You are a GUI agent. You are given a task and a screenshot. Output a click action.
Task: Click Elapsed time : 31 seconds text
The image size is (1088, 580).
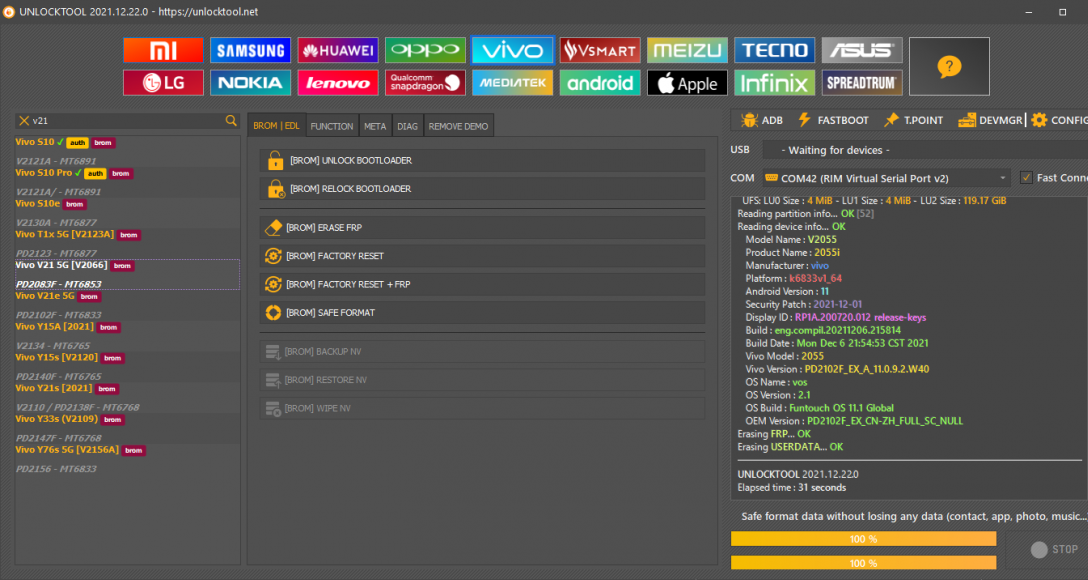pyautogui.click(x=792, y=488)
